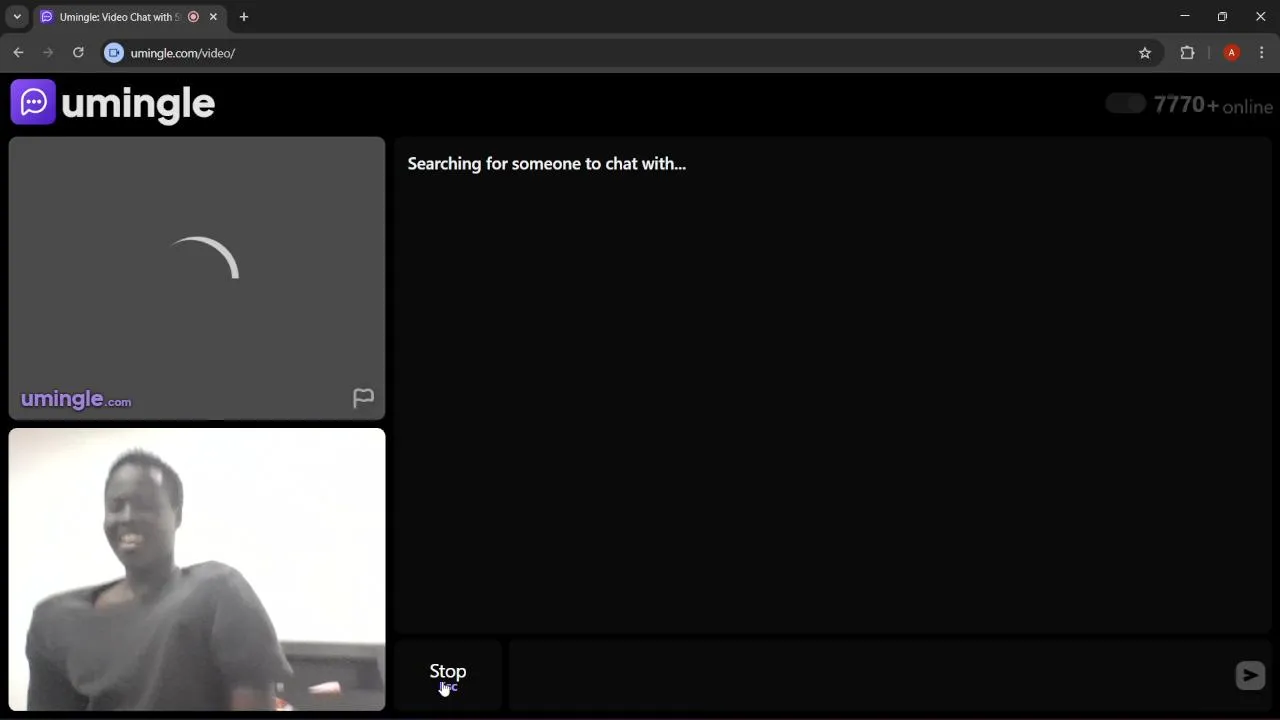Click the loading stranger video panel
This screenshot has width=1280, height=720.
coord(197,277)
